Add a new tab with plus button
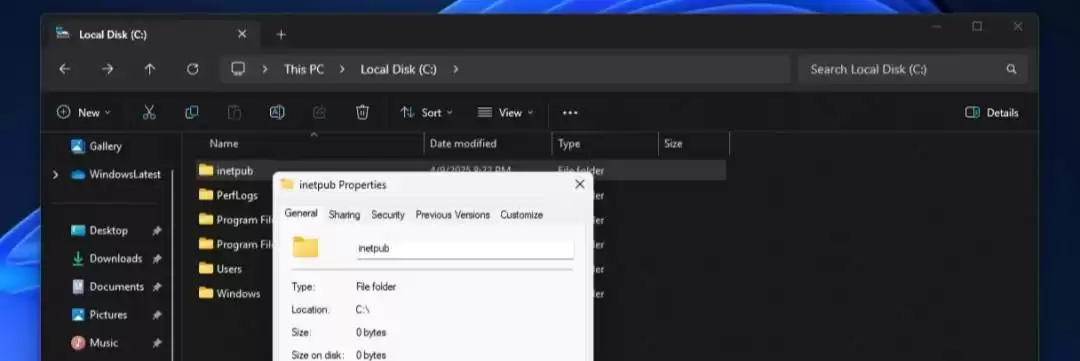The height and width of the screenshot is (361, 1080). point(280,34)
